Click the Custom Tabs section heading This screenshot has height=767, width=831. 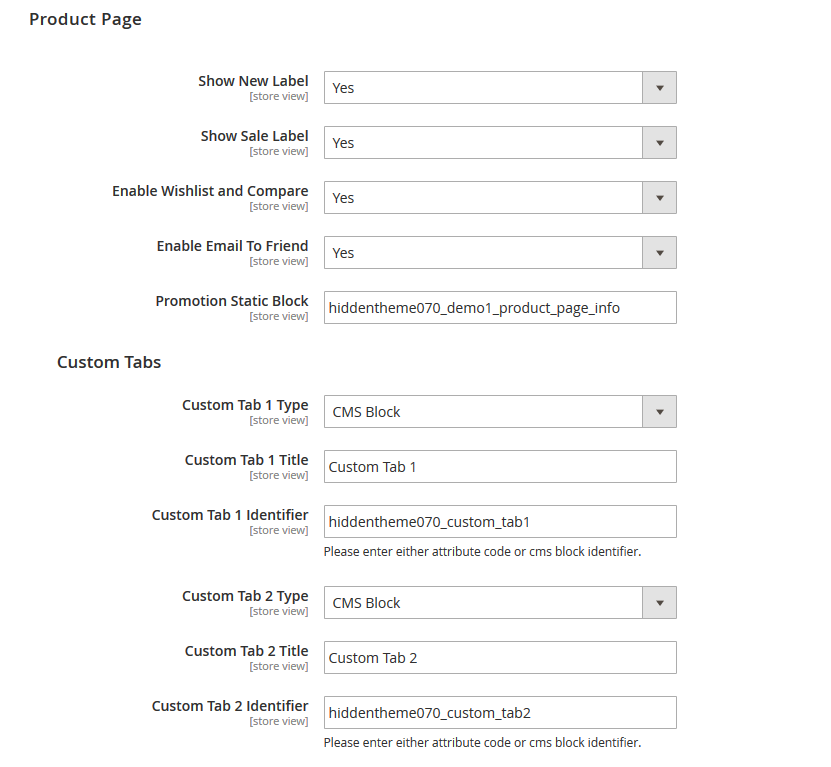pos(109,362)
